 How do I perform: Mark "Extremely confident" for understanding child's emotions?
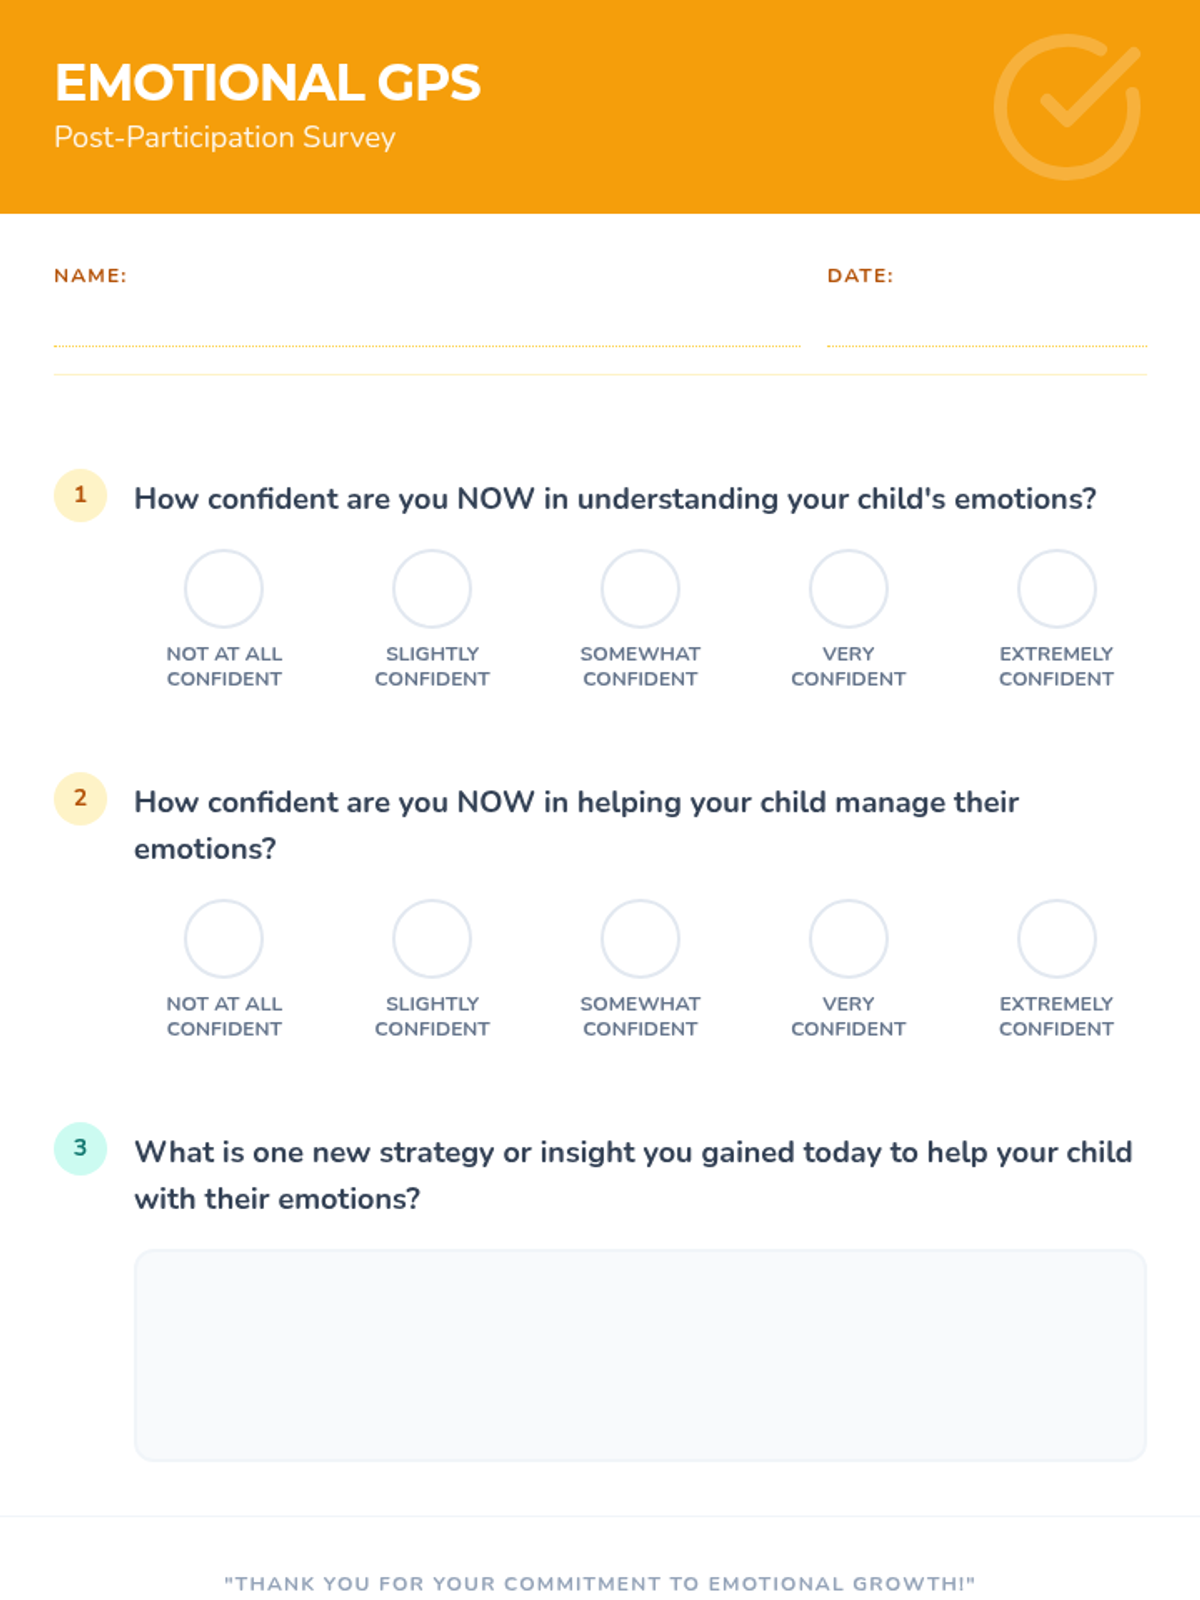coord(1056,589)
